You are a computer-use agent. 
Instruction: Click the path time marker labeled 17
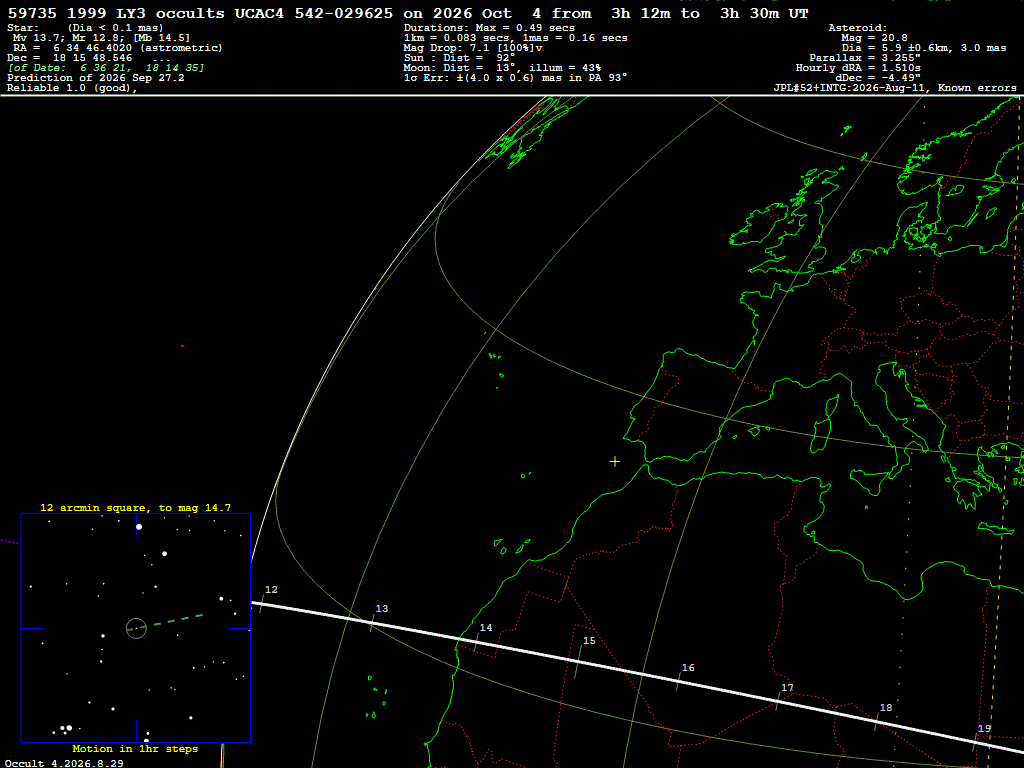[779, 699]
